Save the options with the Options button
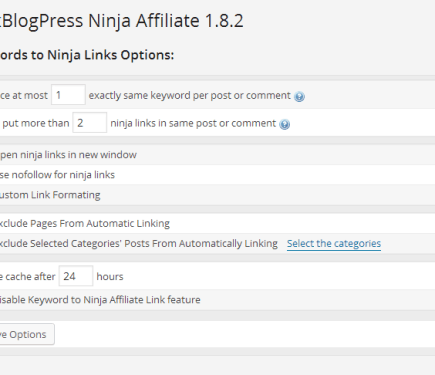This screenshot has width=435, height=375. pos(26,334)
